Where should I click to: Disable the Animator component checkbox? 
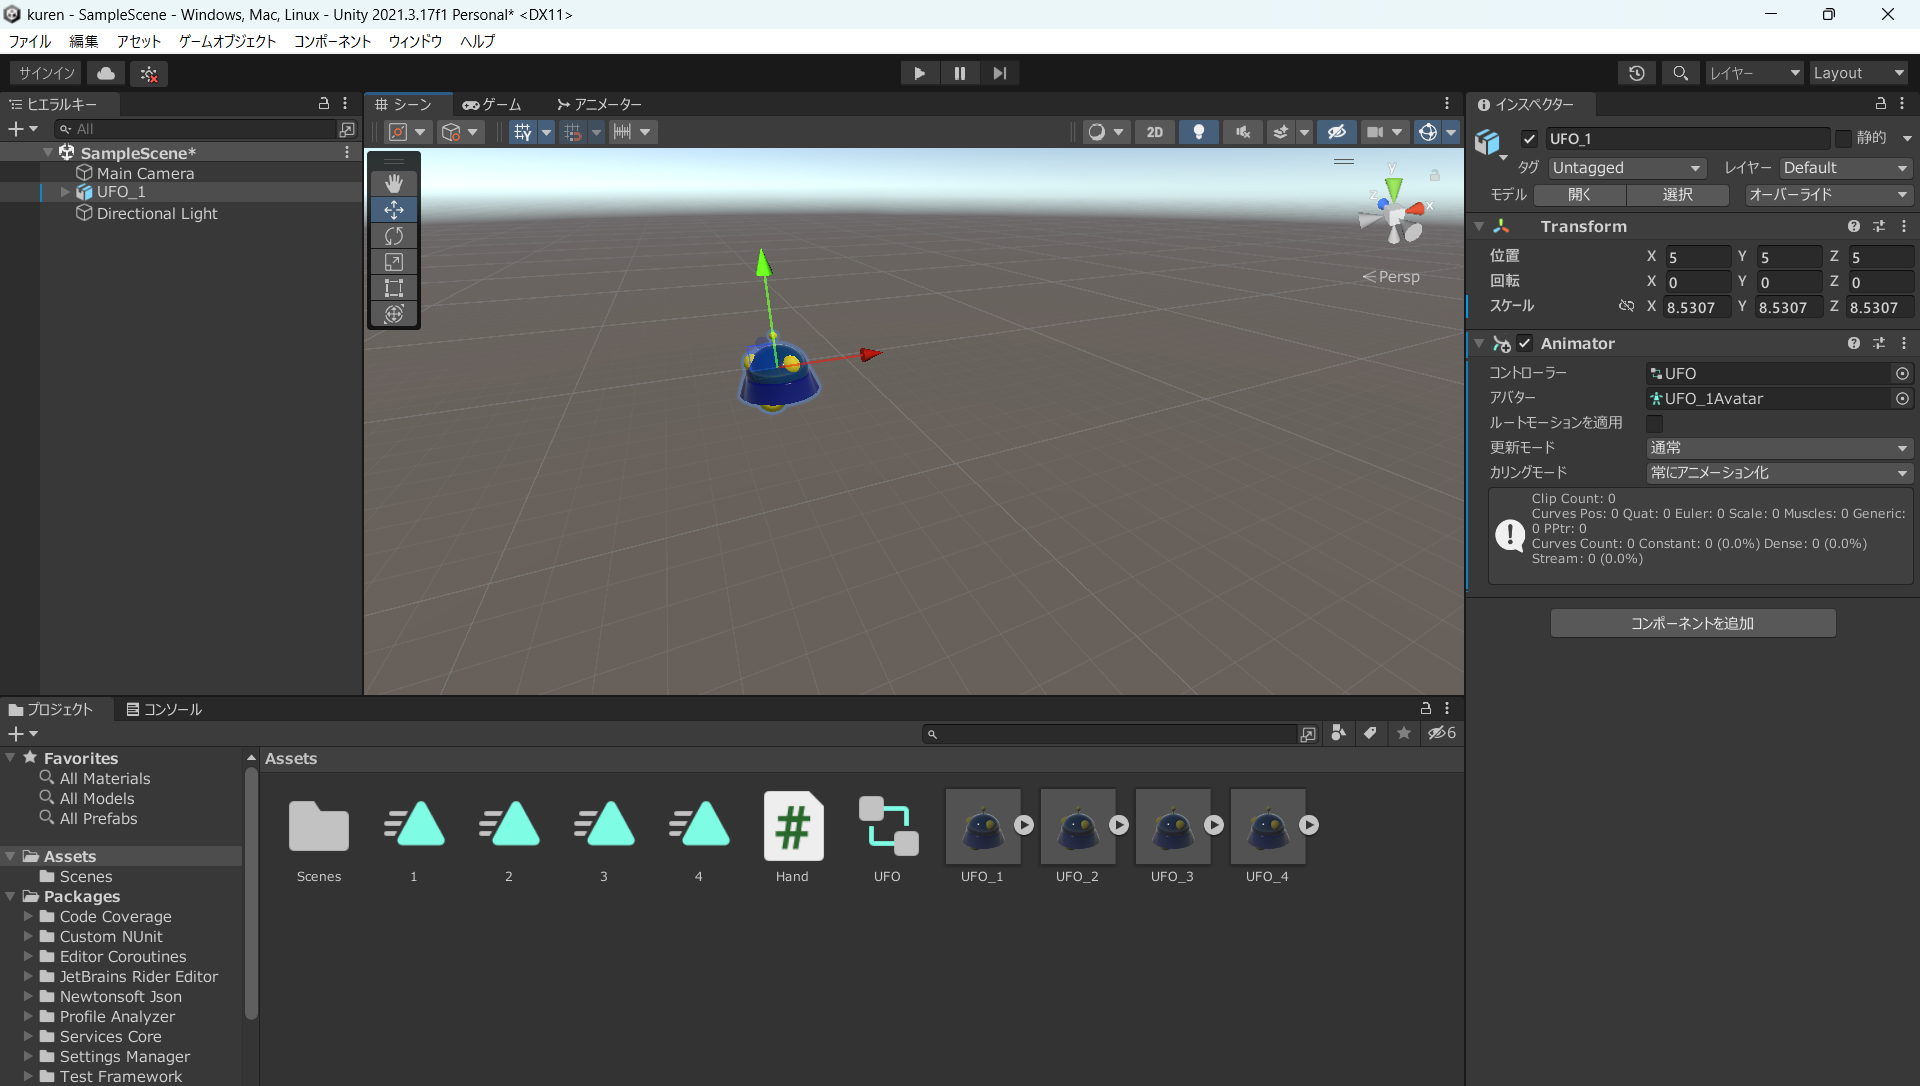coord(1525,343)
